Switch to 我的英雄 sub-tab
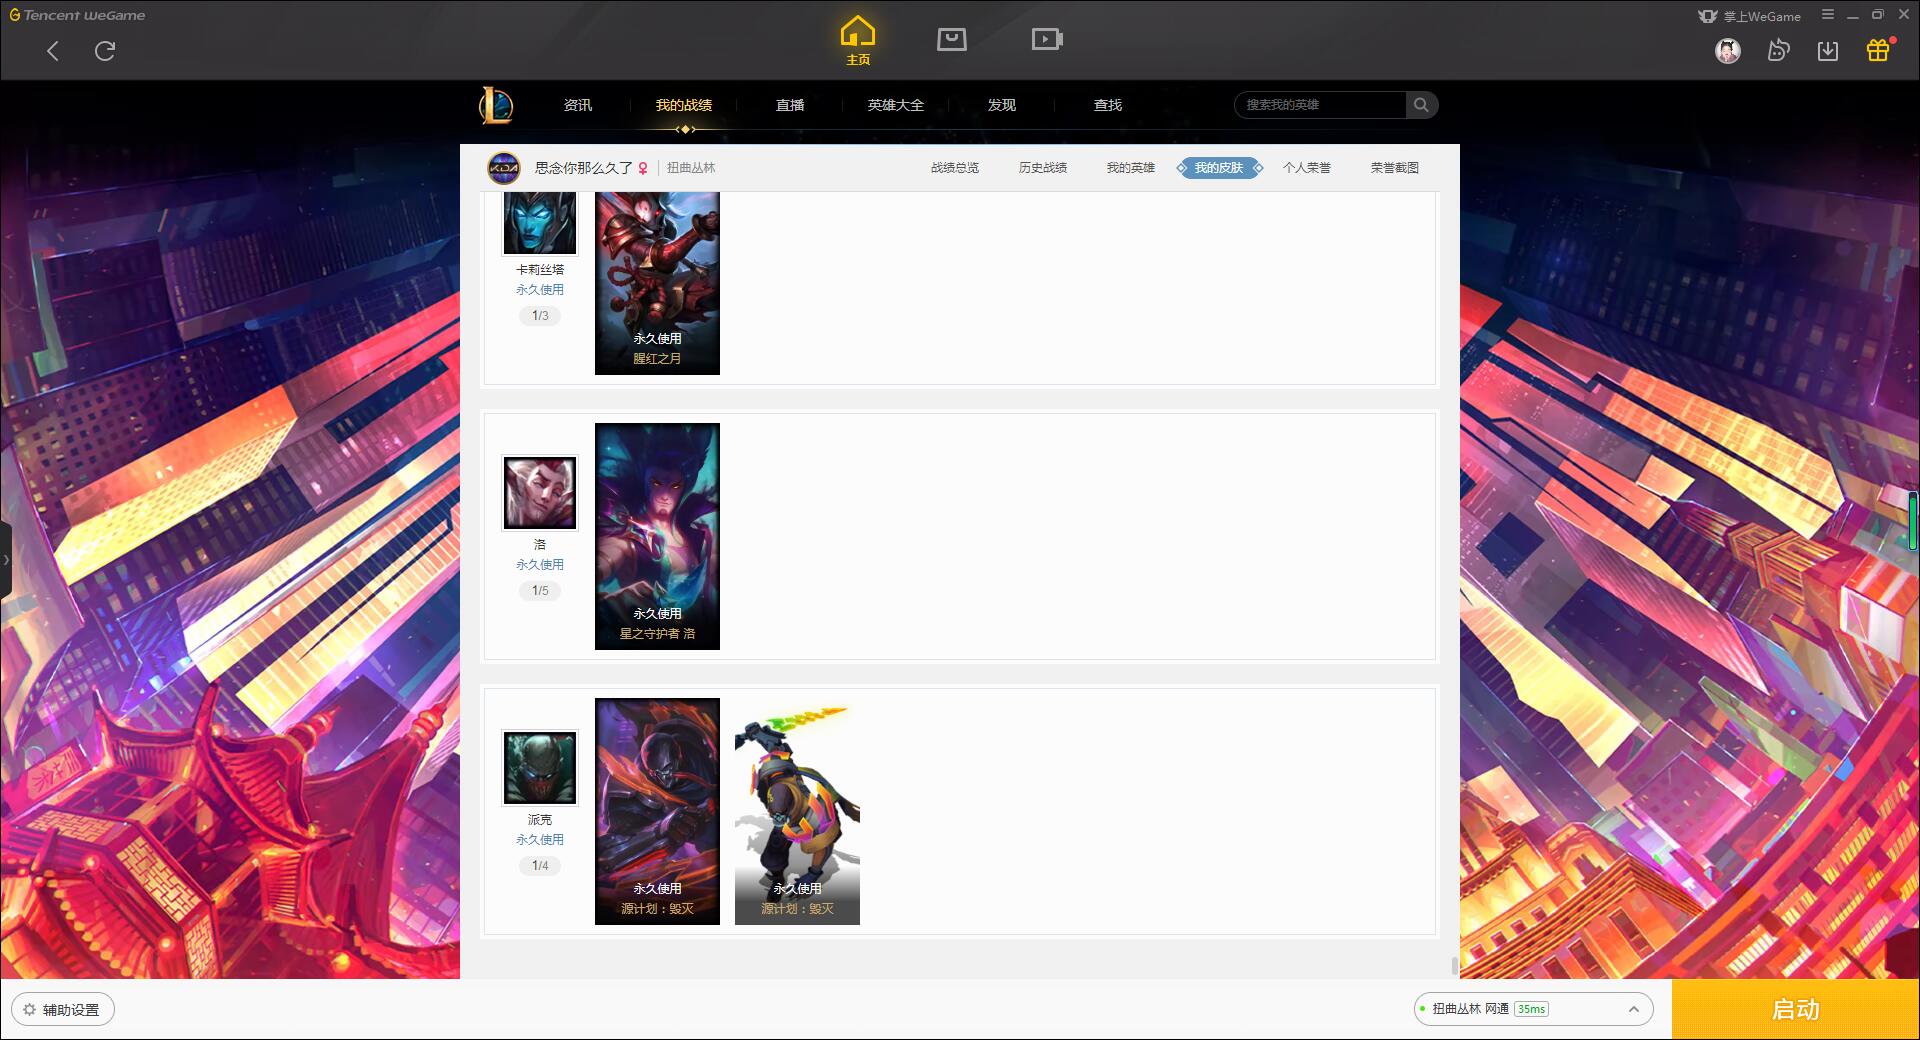Screen dimensions: 1920x1040 [x=1131, y=168]
